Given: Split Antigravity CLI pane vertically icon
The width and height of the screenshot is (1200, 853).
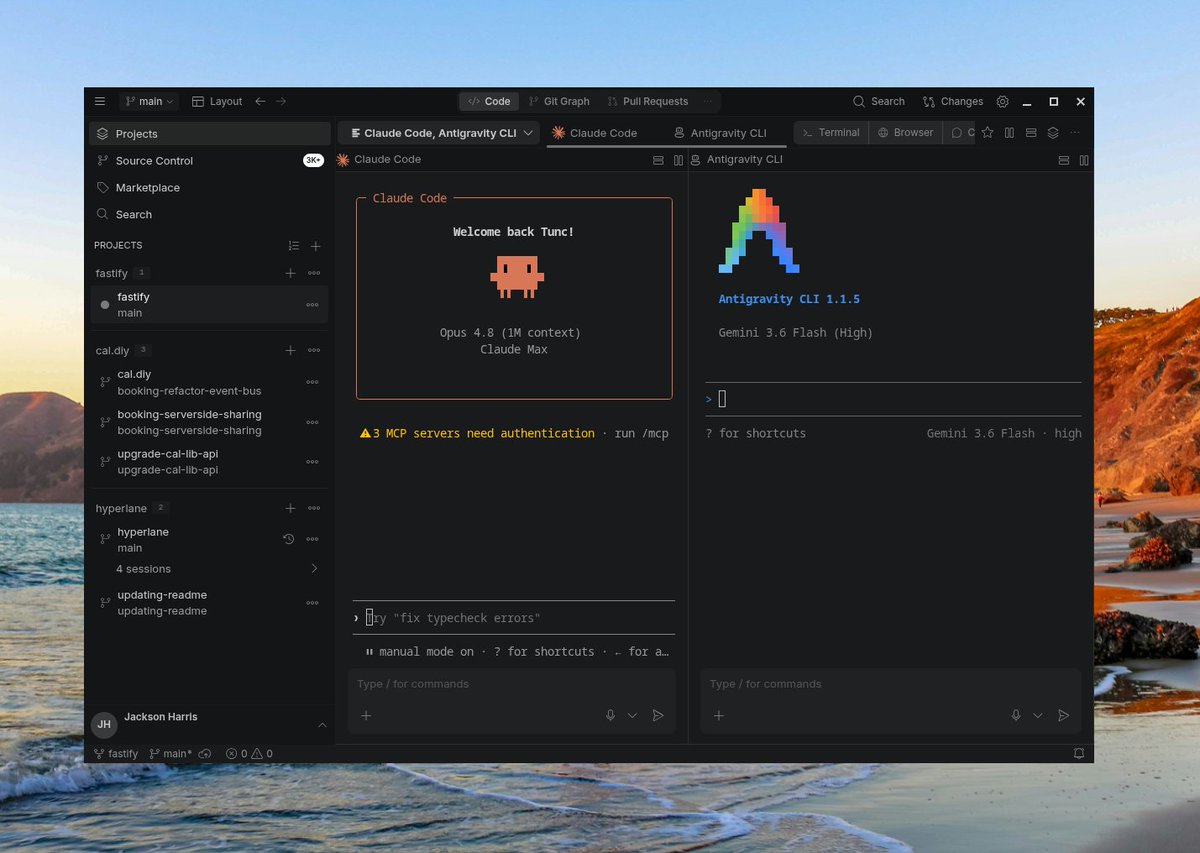Looking at the screenshot, I should click(1085, 160).
